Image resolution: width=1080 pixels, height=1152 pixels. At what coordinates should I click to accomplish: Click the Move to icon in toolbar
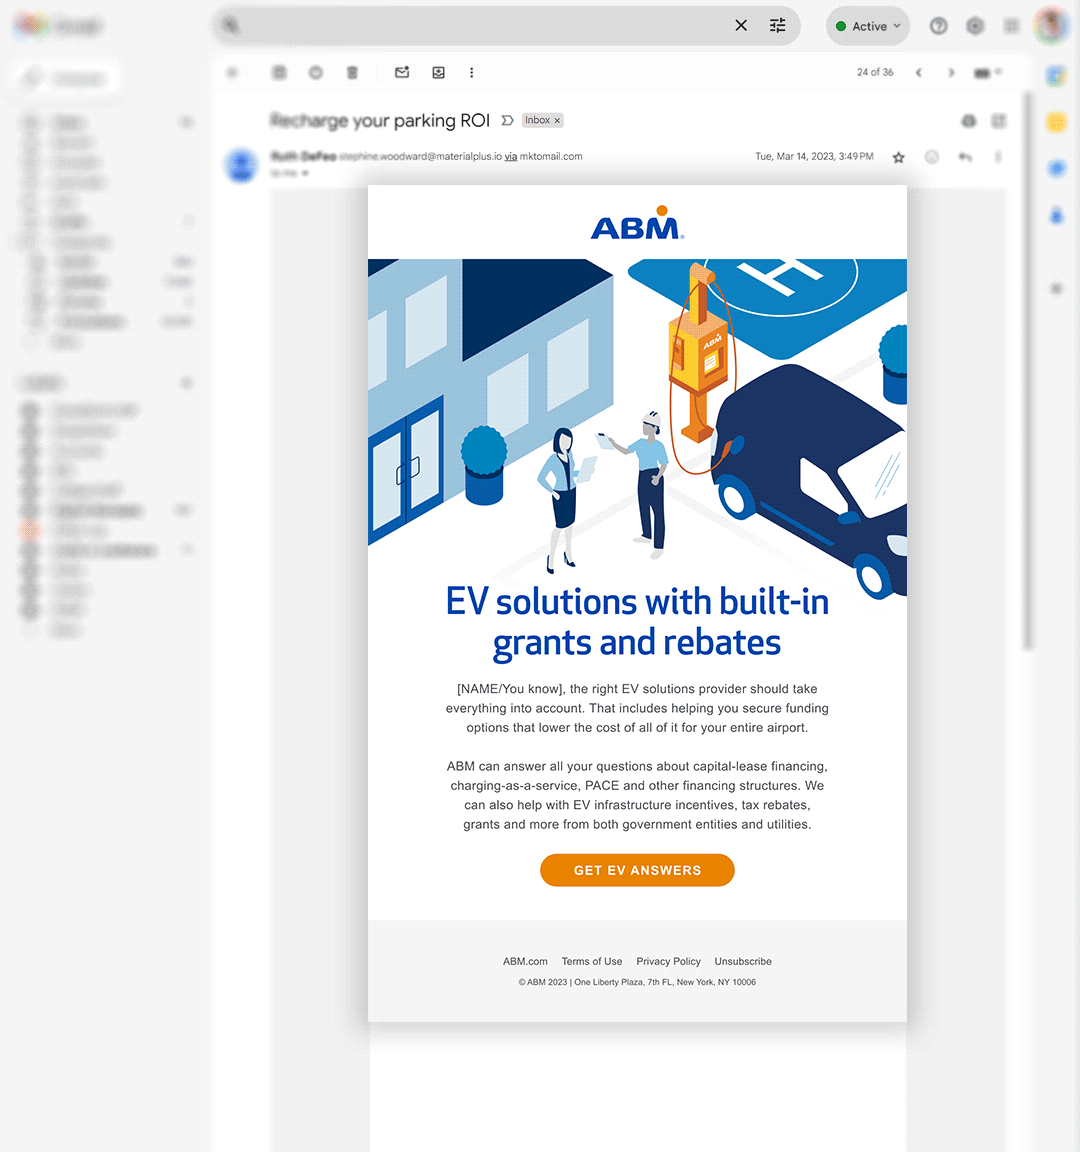(x=439, y=72)
